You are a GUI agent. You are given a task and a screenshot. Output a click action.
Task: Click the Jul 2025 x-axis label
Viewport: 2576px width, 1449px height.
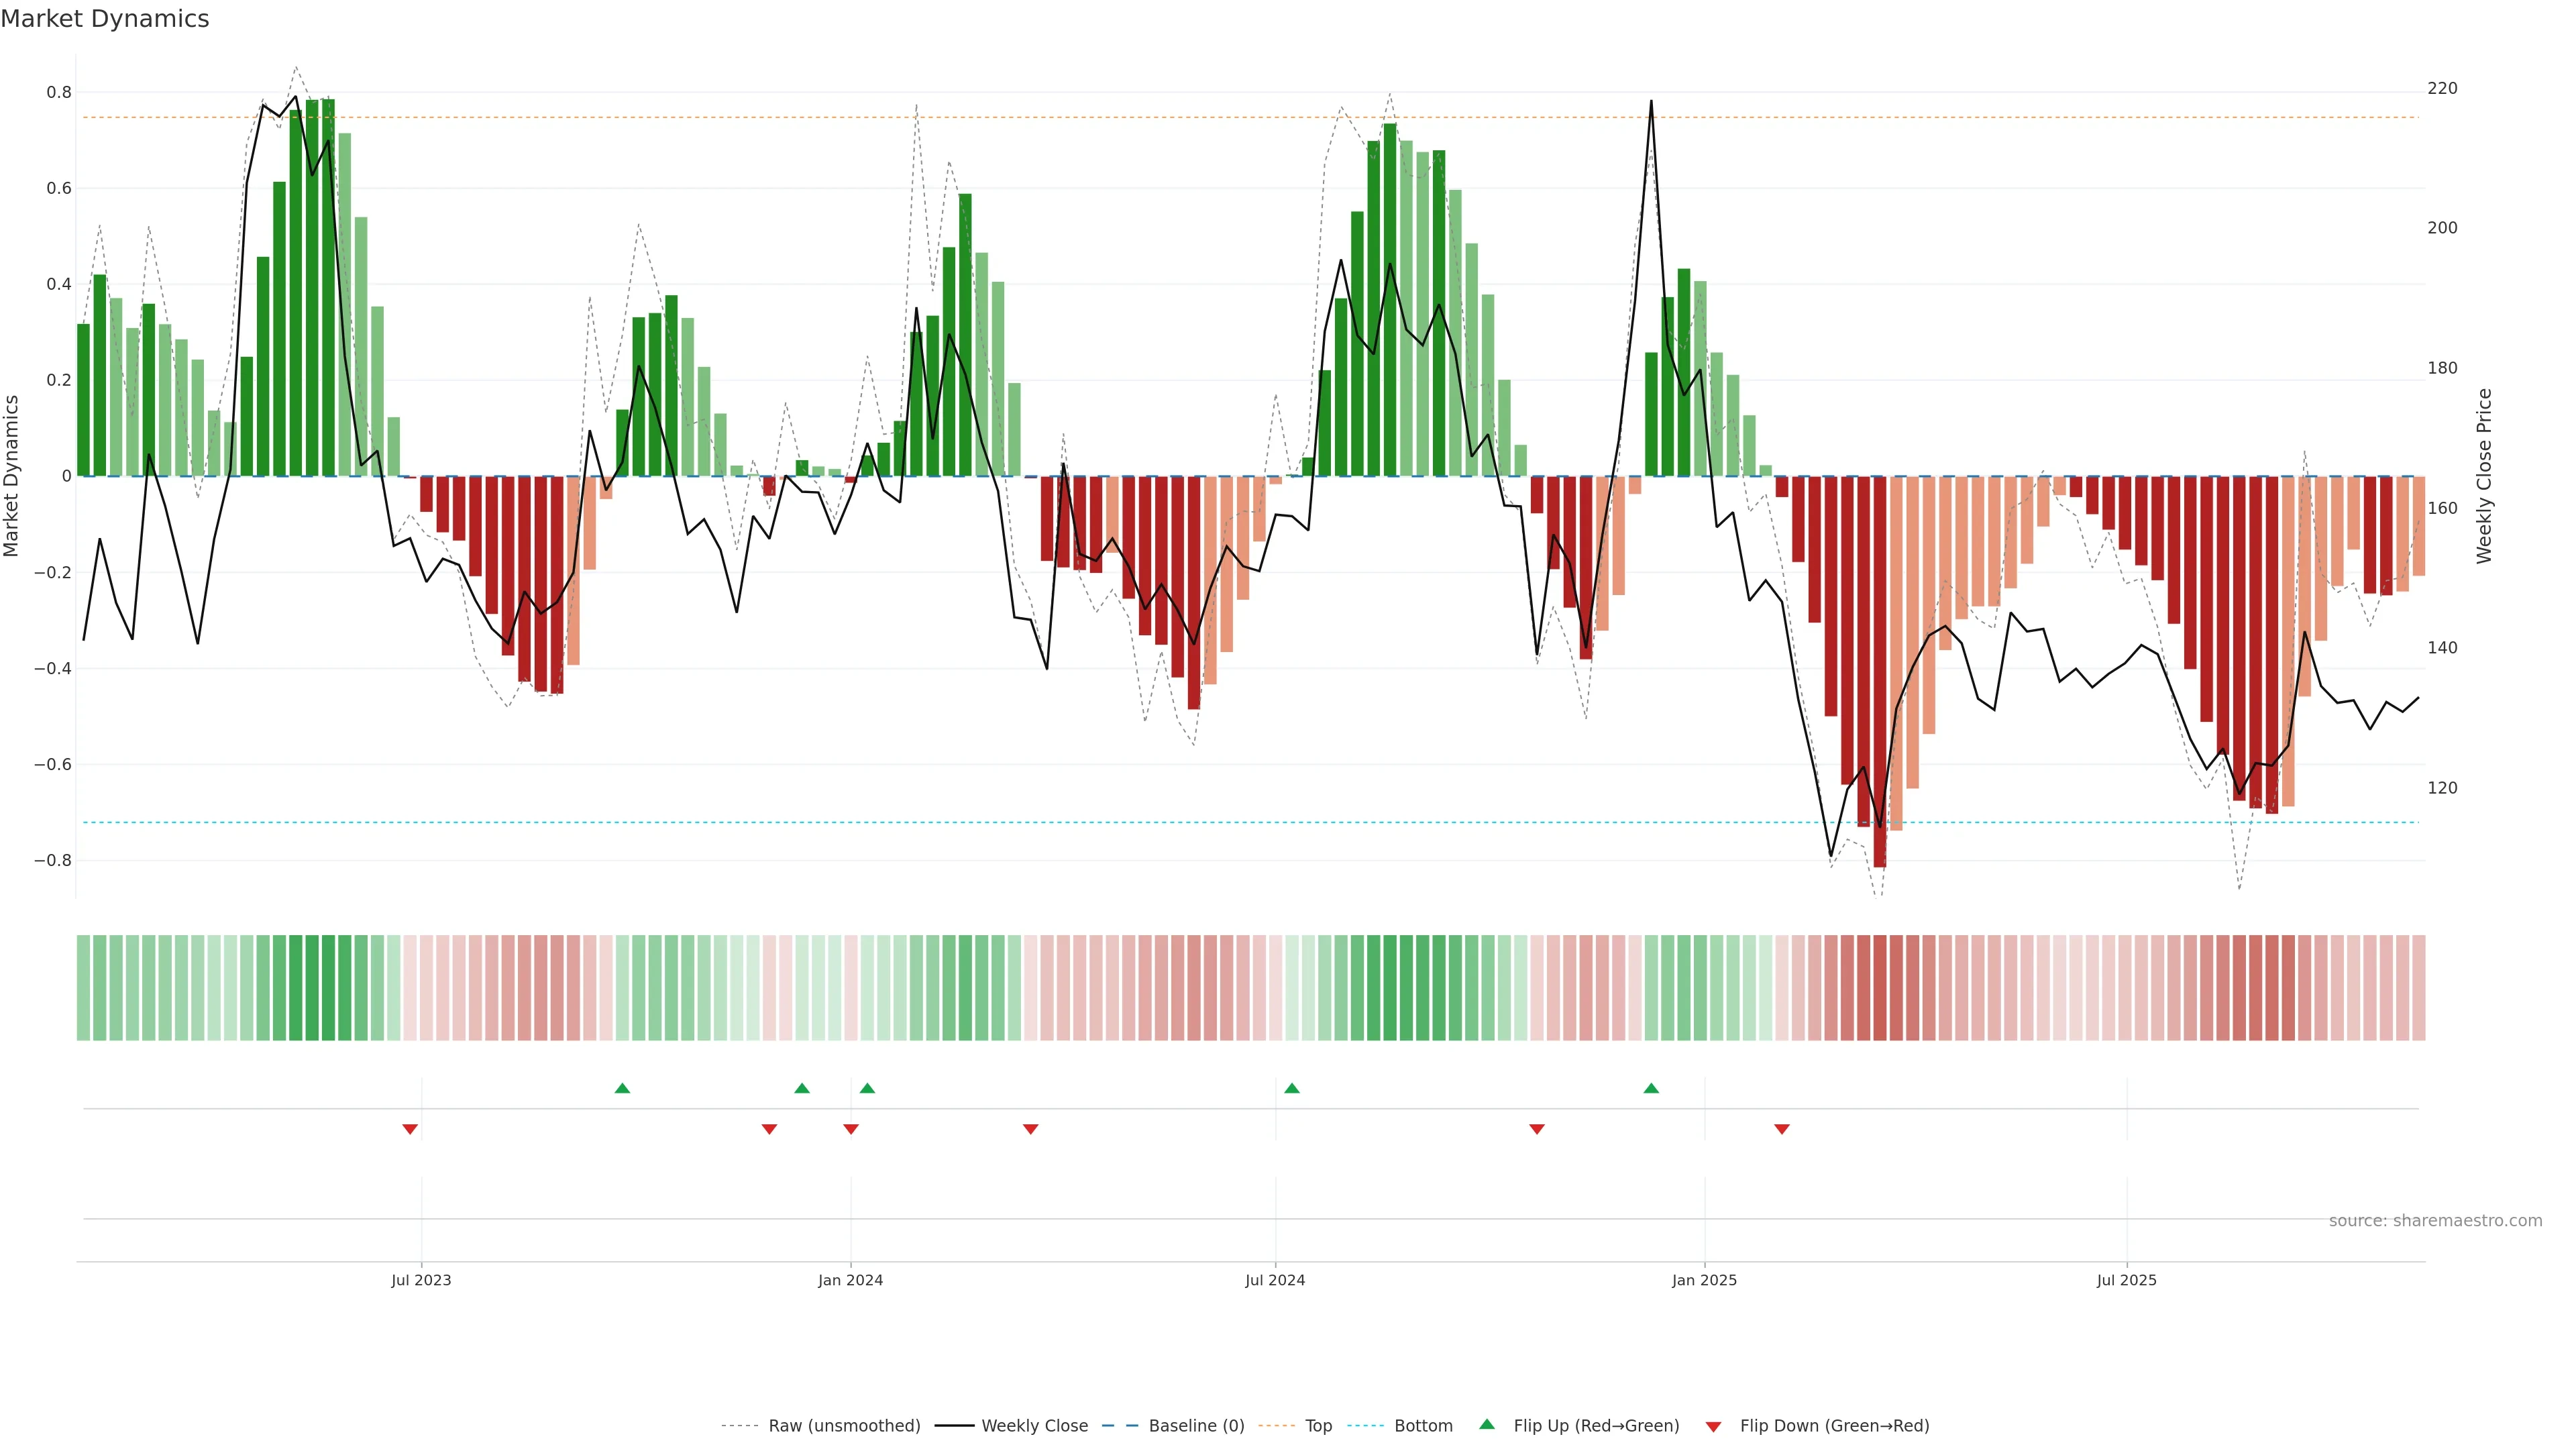2126,1280
